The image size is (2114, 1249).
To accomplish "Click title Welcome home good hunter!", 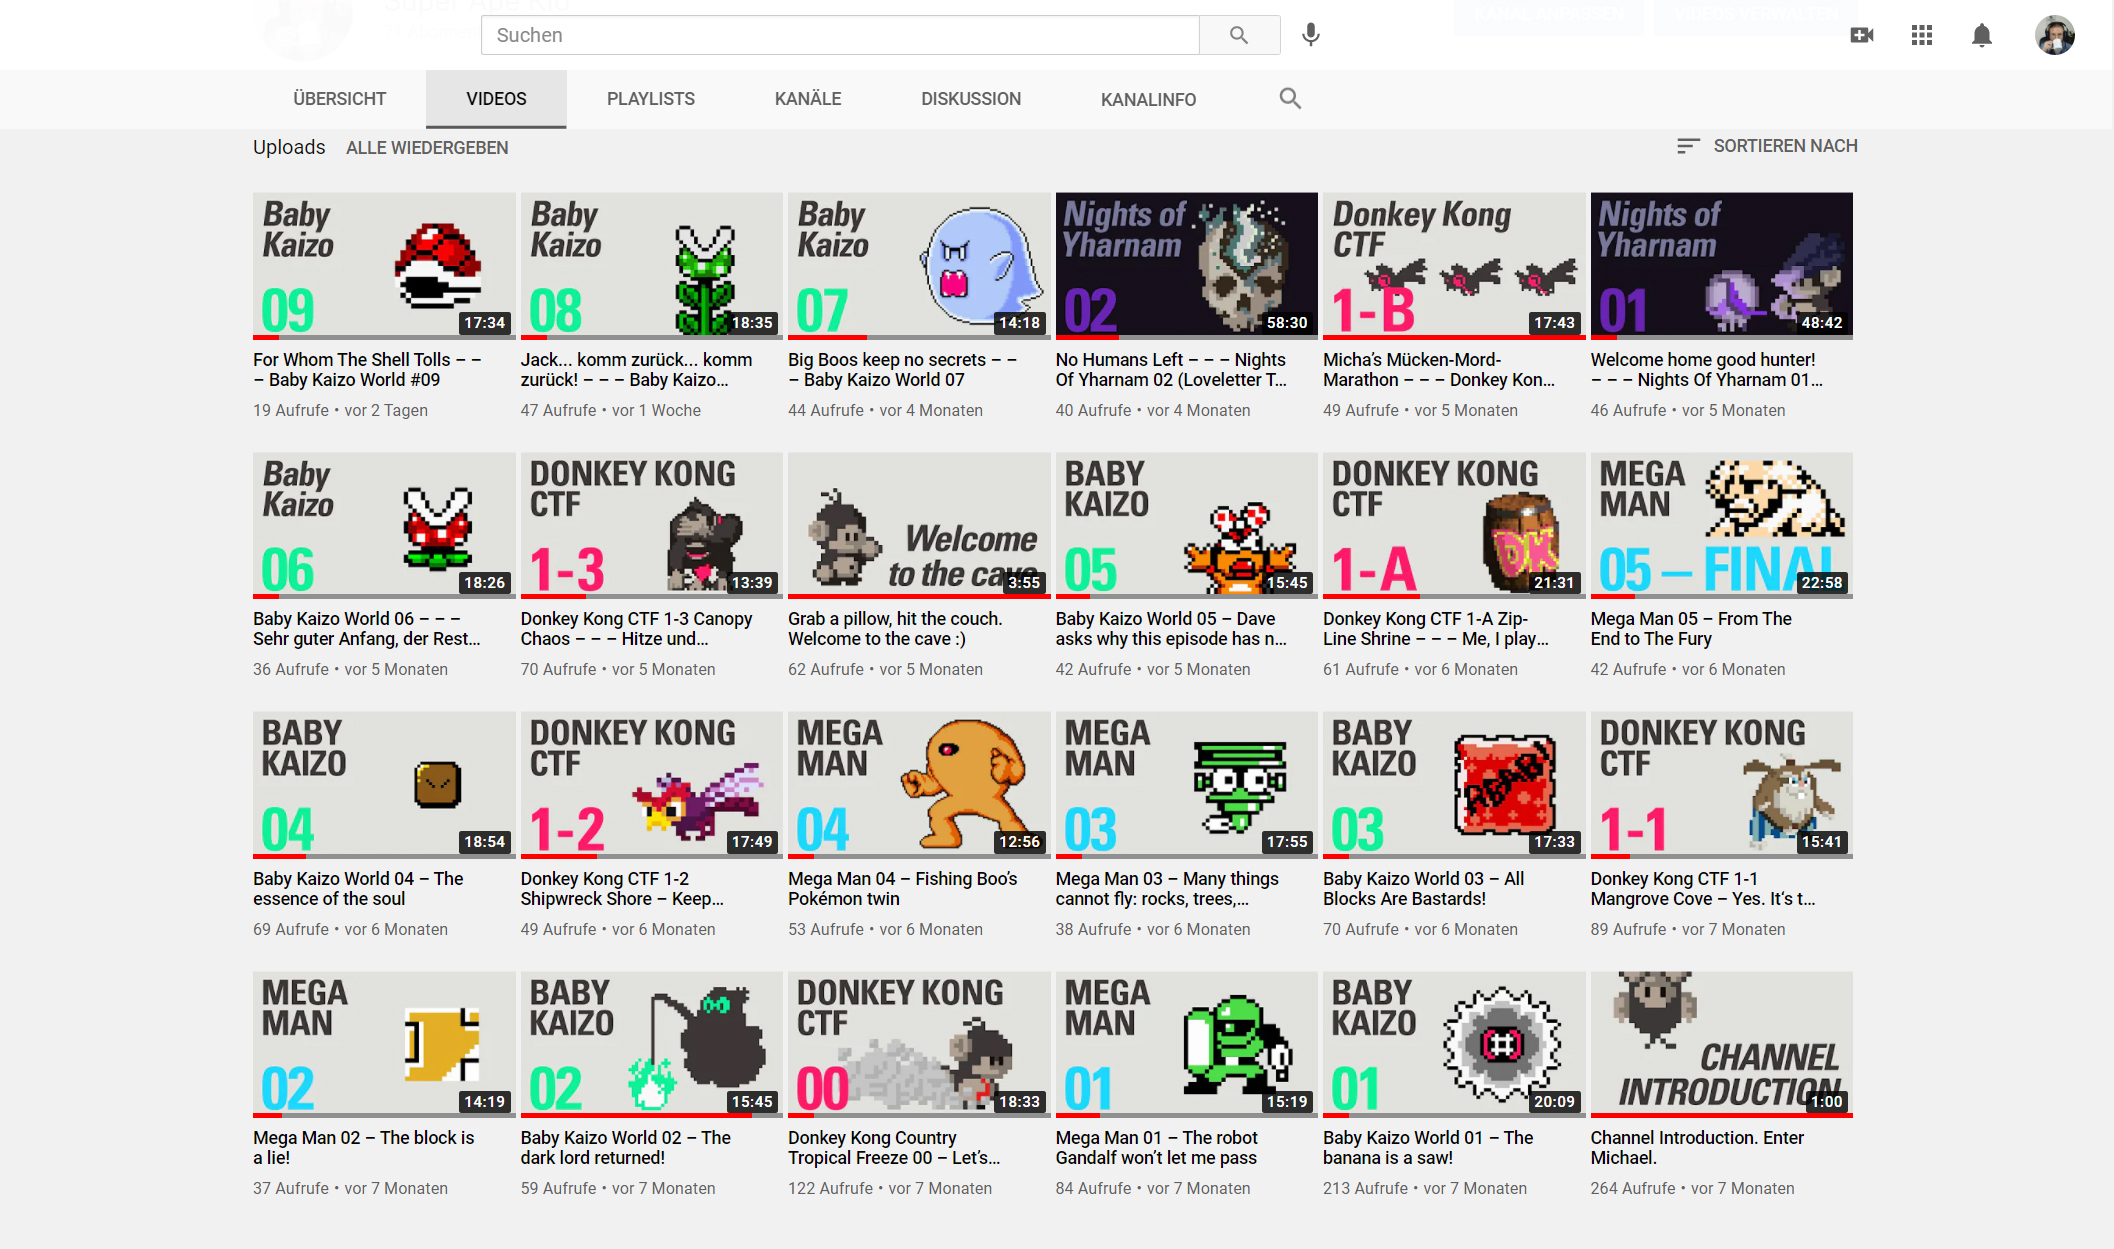I will 1706,369.
